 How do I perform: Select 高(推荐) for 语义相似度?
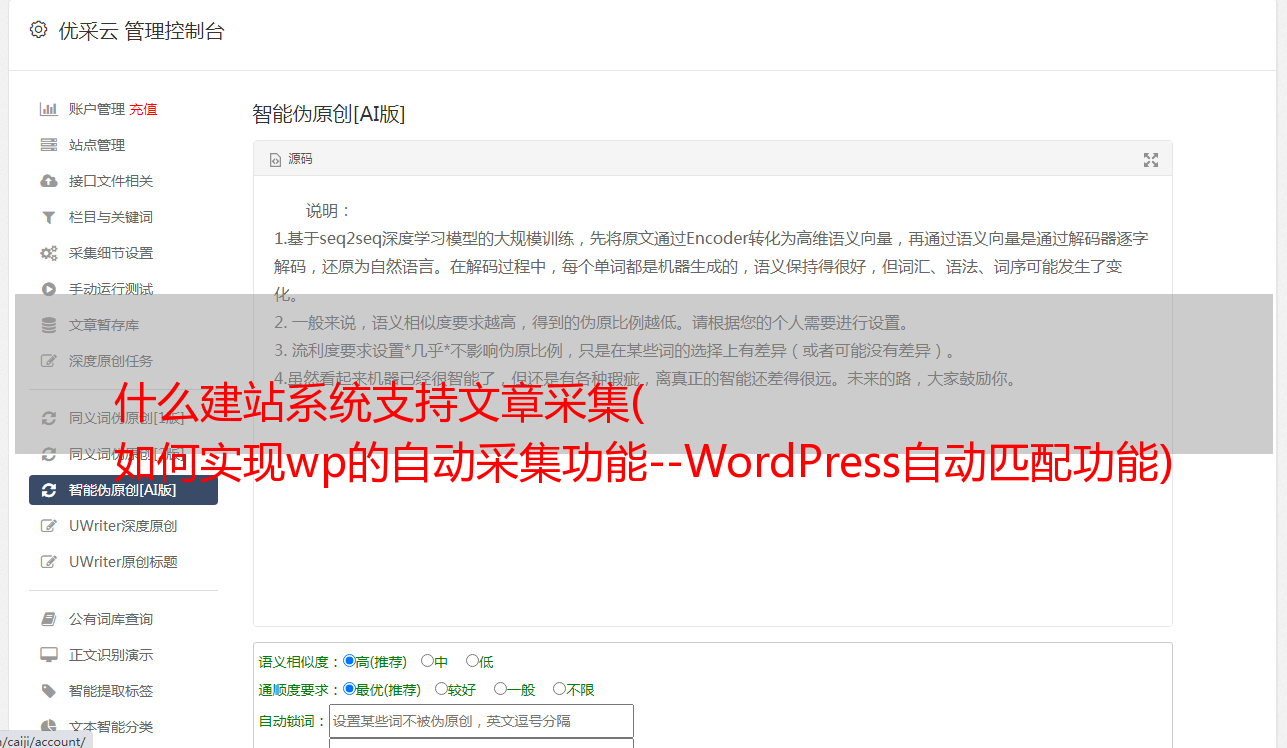349,661
